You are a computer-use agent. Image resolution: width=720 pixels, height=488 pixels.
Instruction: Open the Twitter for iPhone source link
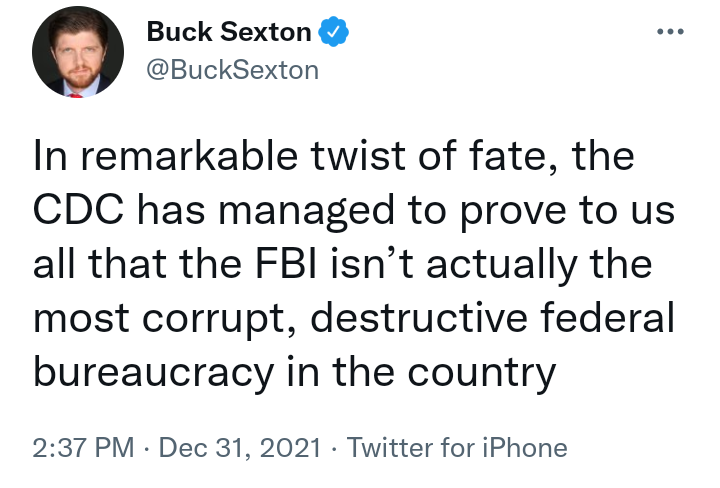point(457,447)
